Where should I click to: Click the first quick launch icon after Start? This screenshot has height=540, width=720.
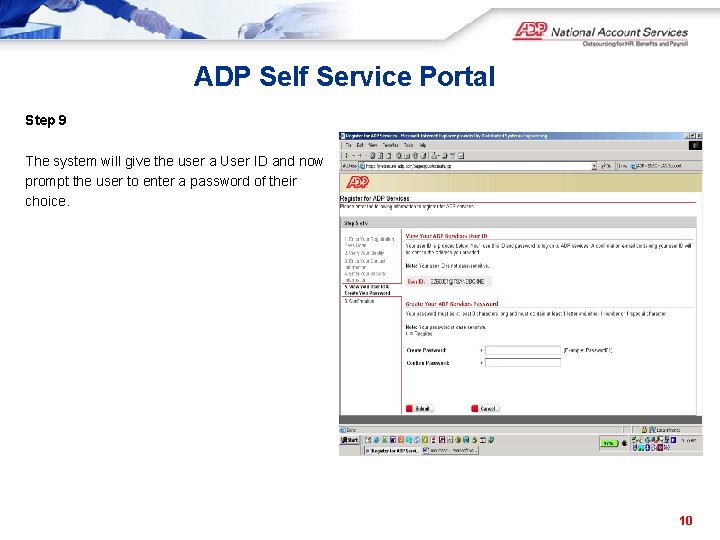click(x=368, y=440)
